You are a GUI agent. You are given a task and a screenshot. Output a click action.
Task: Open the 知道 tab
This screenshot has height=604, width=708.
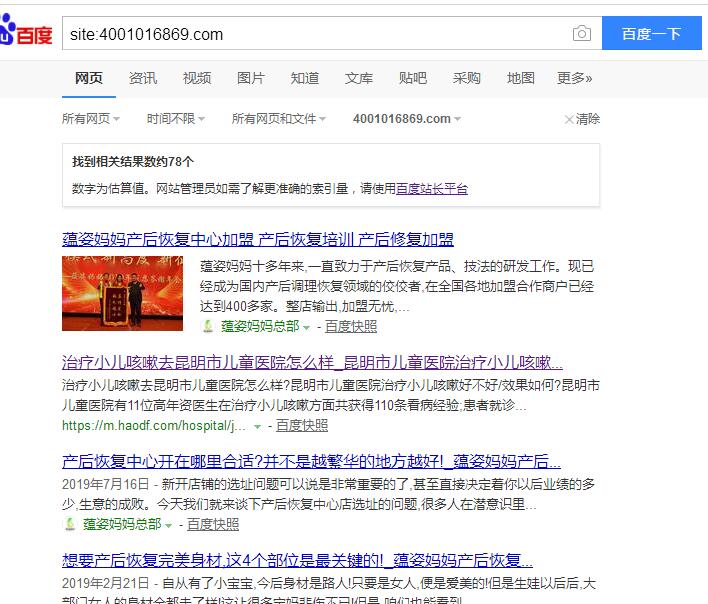[x=305, y=78]
